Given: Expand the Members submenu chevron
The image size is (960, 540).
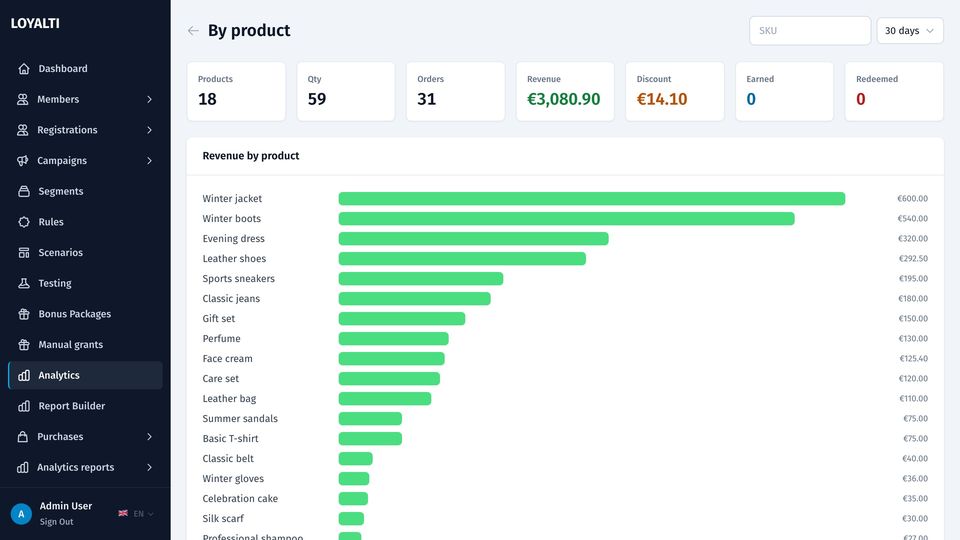Looking at the screenshot, I should coord(149,99).
